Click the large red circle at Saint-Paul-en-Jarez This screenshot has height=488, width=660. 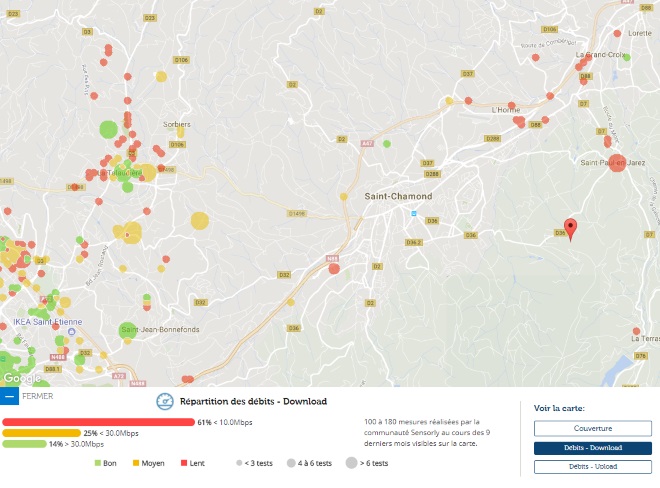point(617,162)
